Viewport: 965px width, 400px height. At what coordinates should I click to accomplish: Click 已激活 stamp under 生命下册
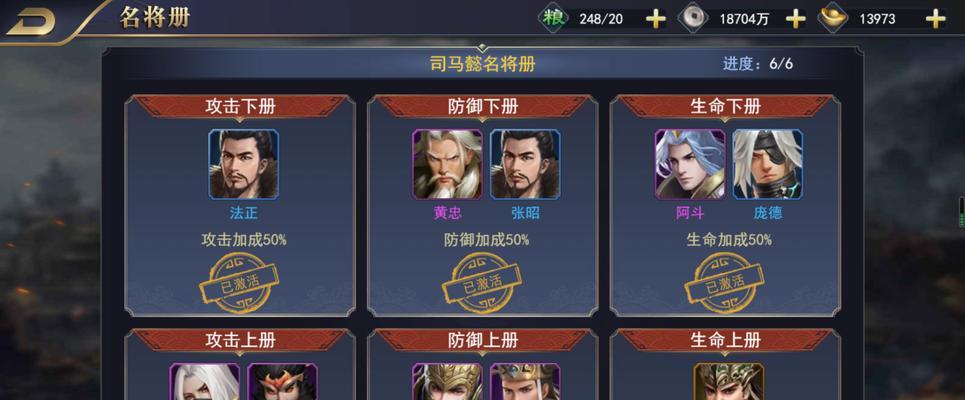[724, 283]
